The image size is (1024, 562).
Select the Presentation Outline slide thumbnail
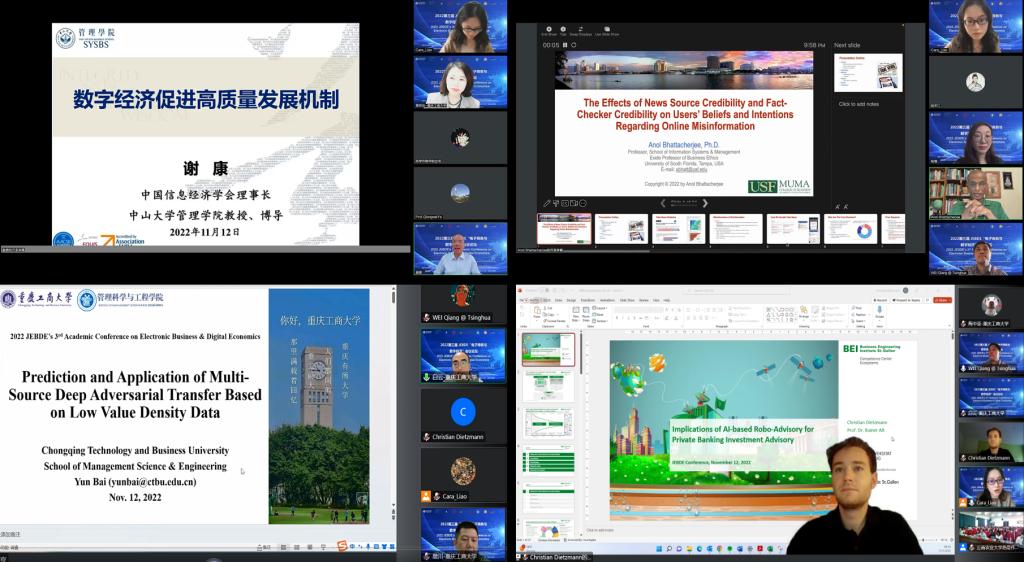[620, 228]
